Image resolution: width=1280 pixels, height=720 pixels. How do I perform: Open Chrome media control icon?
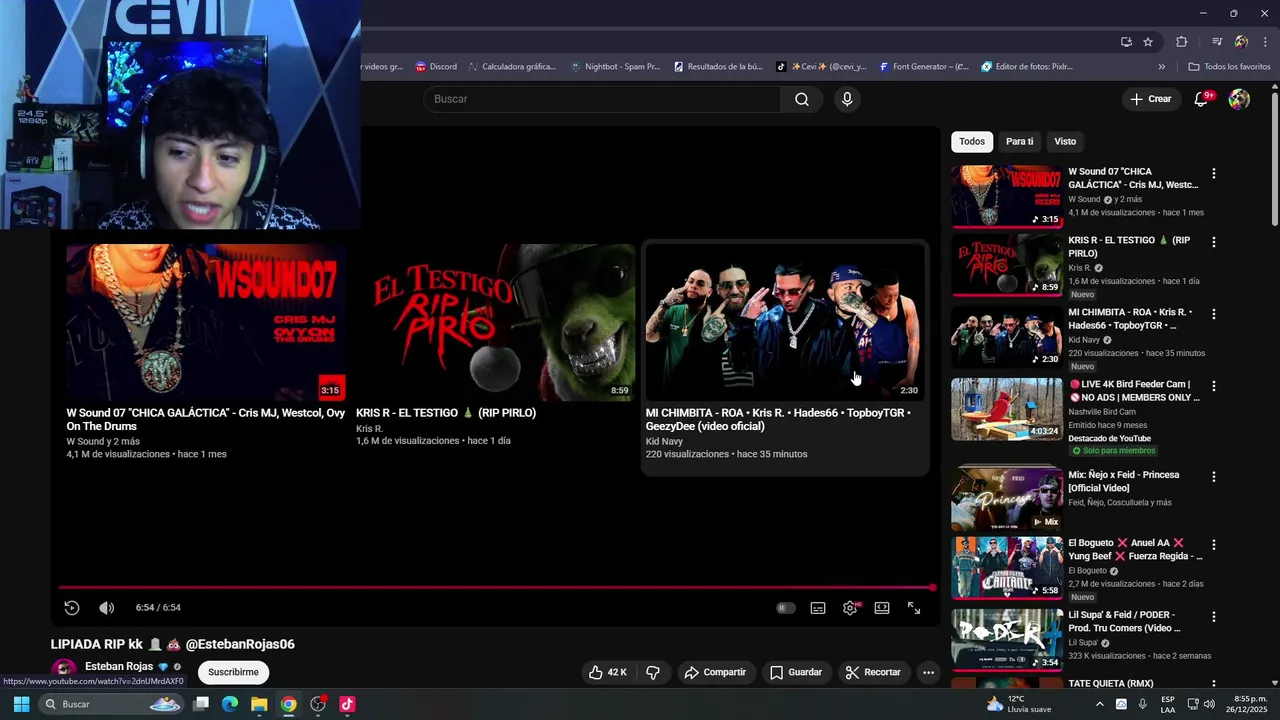(1217, 42)
